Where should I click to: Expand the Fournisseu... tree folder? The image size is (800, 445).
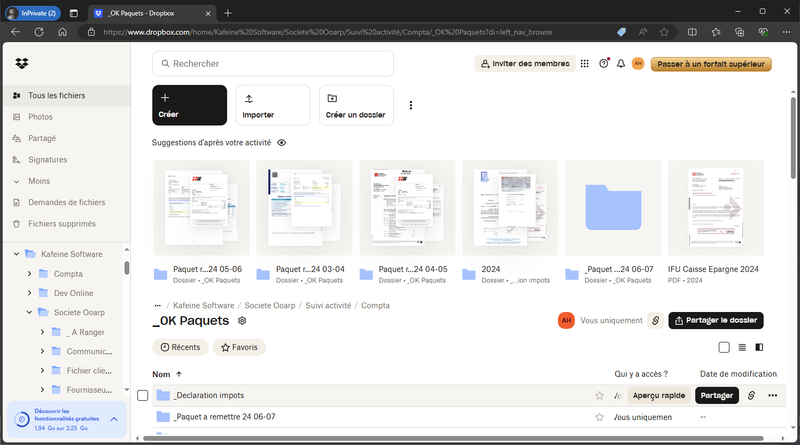pyautogui.click(x=42, y=390)
